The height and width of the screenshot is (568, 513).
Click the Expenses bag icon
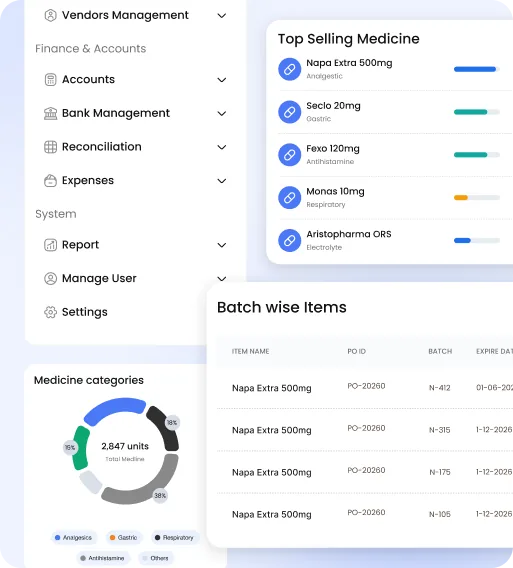pyautogui.click(x=50, y=180)
